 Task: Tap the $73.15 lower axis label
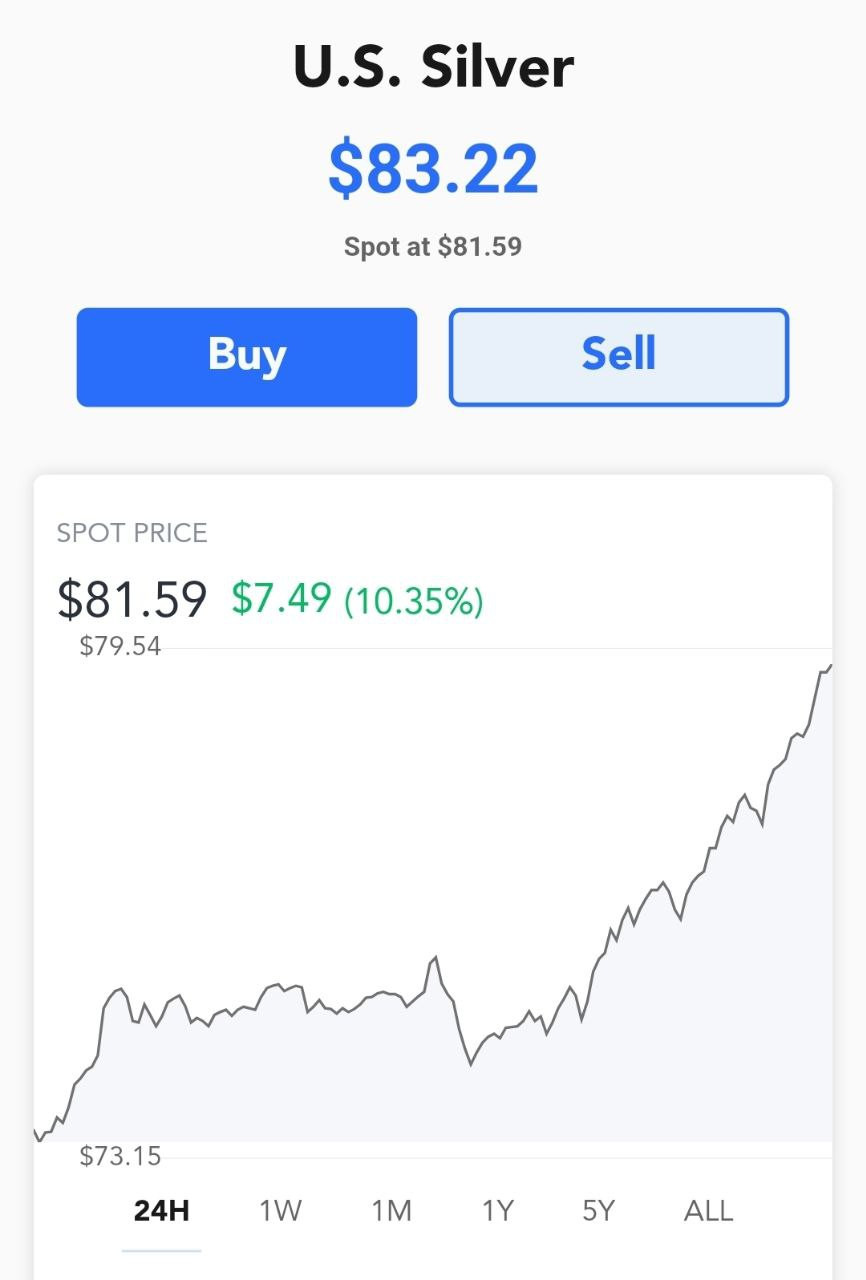click(x=120, y=1156)
